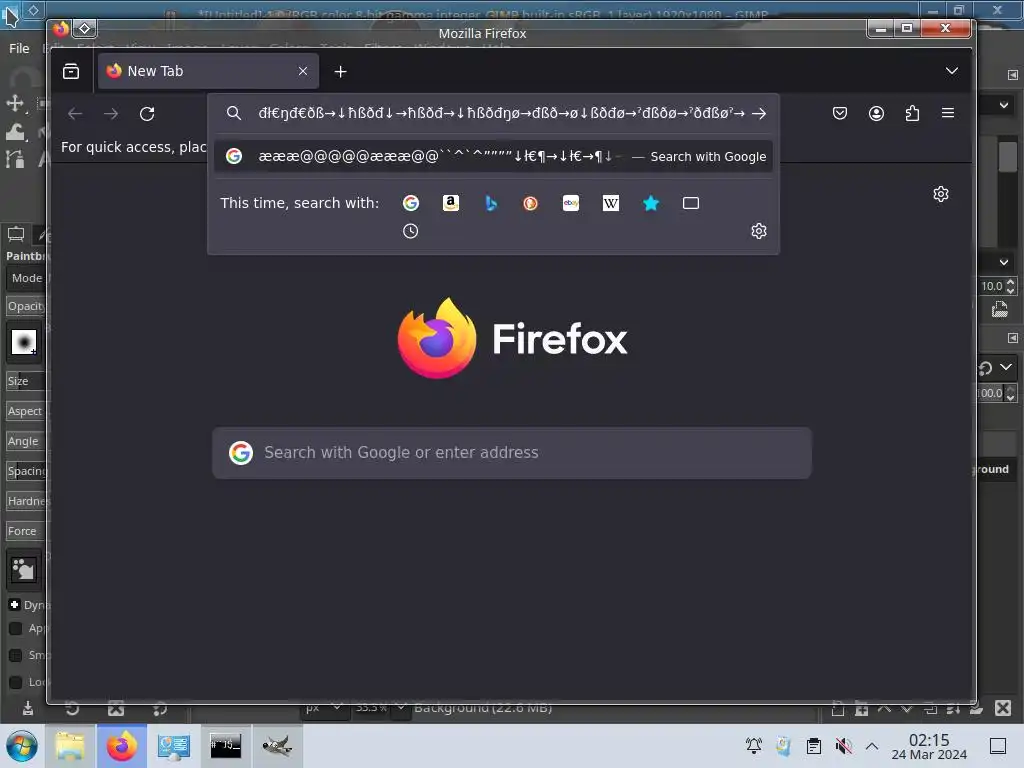The image size is (1024, 768).
Task: Open the Firefox account menu
Action: pyautogui.click(x=876, y=113)
